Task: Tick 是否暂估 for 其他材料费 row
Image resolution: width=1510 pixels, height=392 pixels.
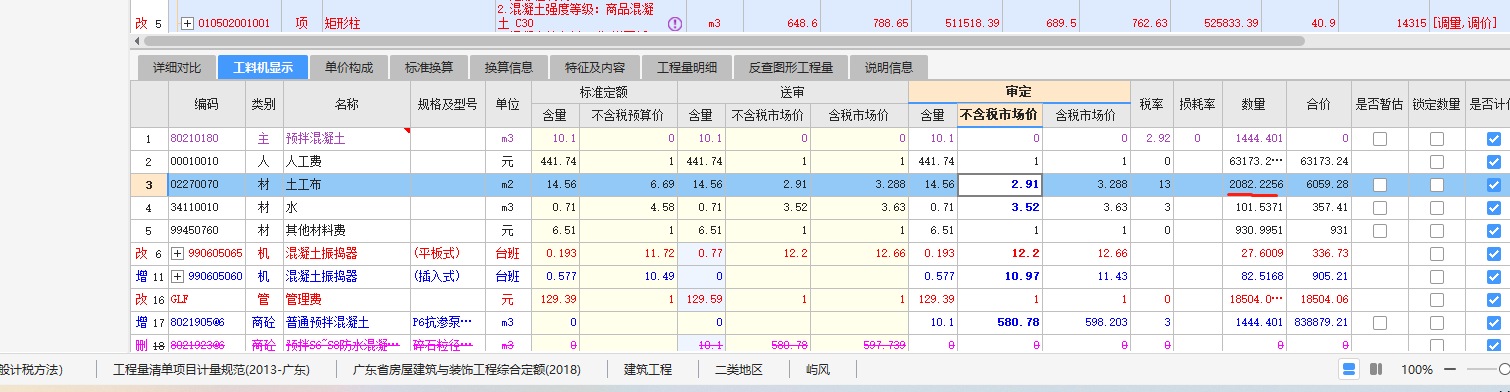Action: click(1379, 230)
